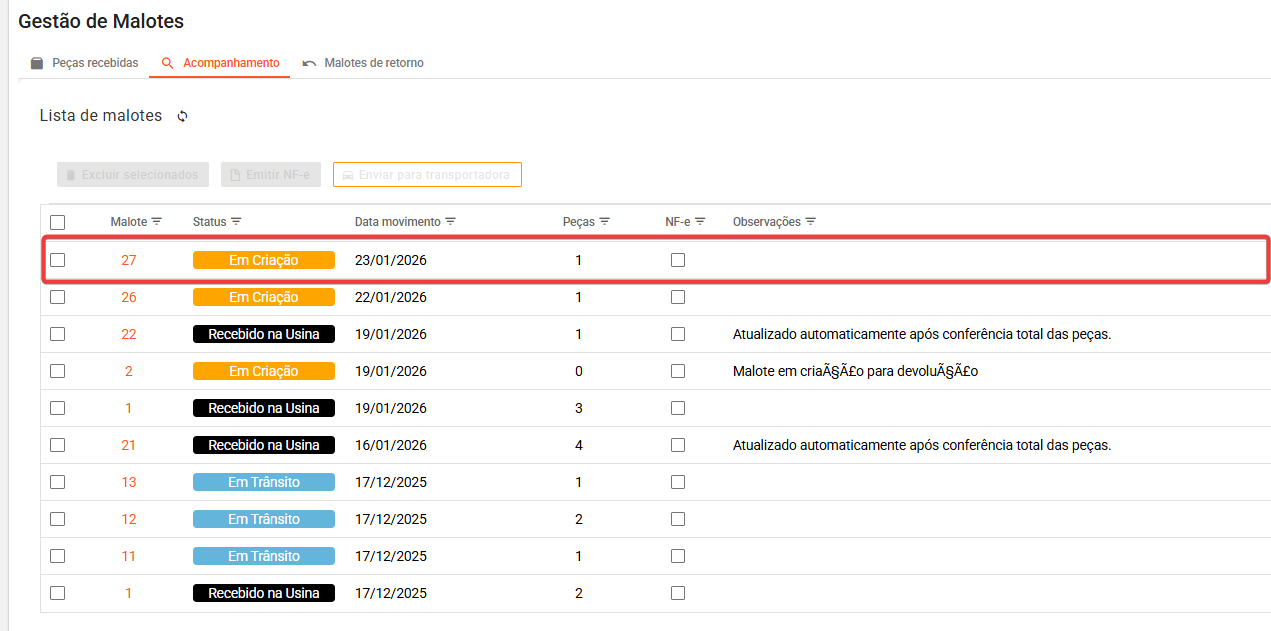Click the refresh icon beside Lista de malotes
The image size is (1271, 631).
point(182,116)
